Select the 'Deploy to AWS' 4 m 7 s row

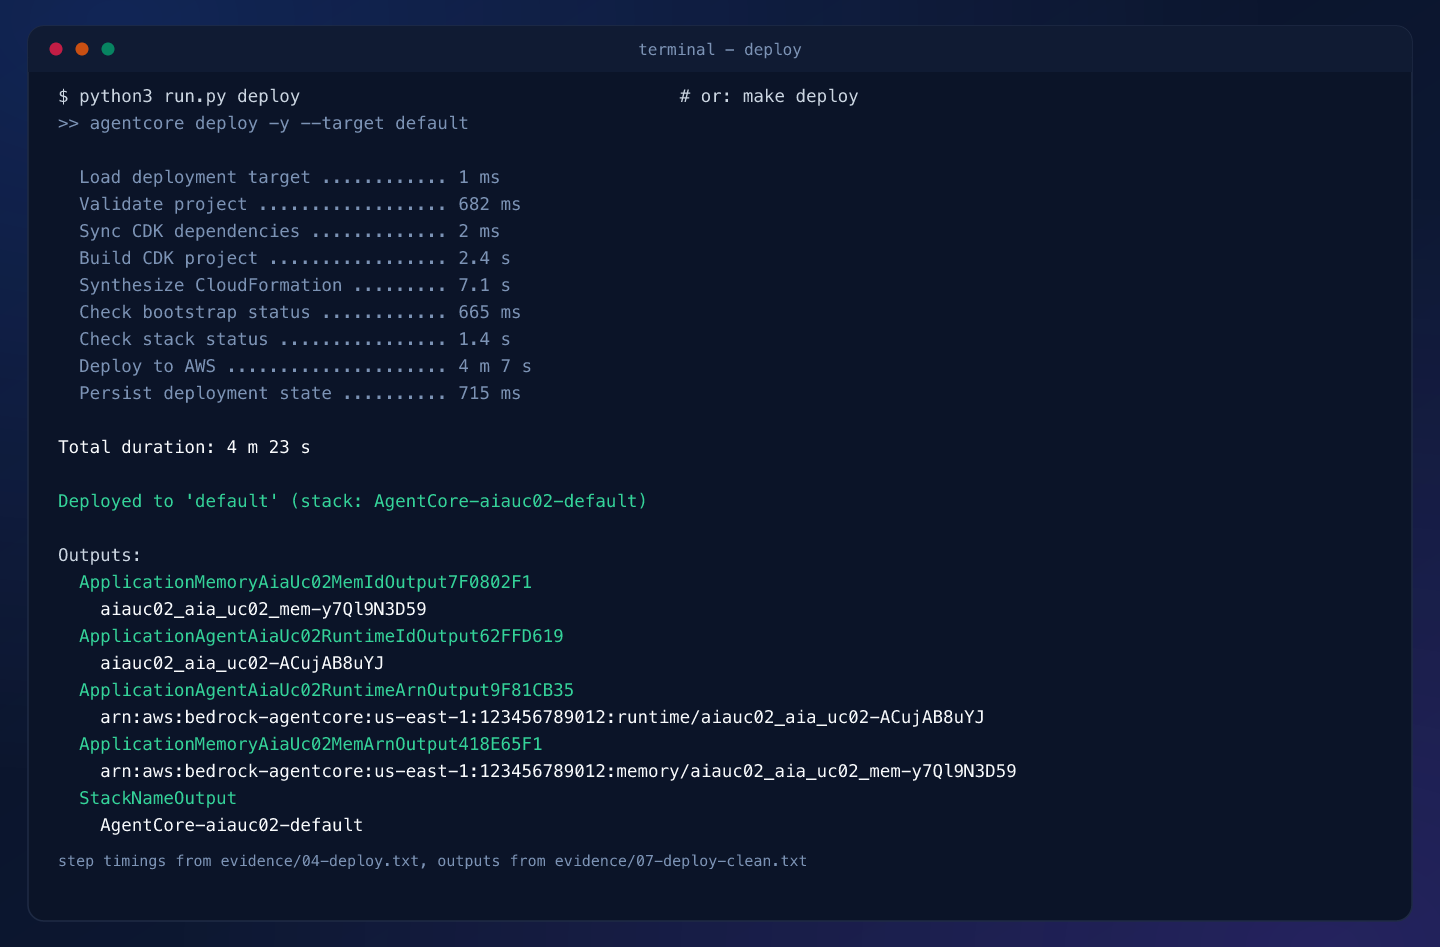(305, 366)
